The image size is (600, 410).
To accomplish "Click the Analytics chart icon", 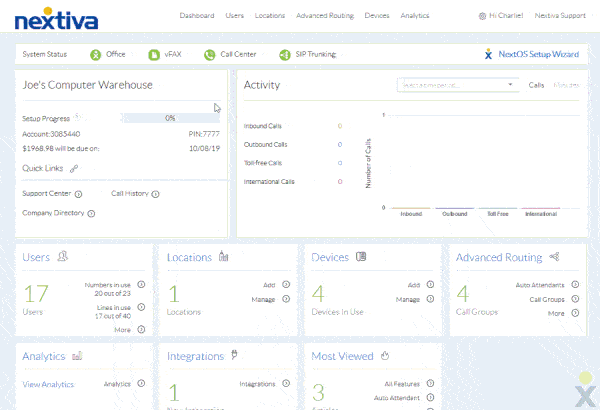I will (77, 356).
